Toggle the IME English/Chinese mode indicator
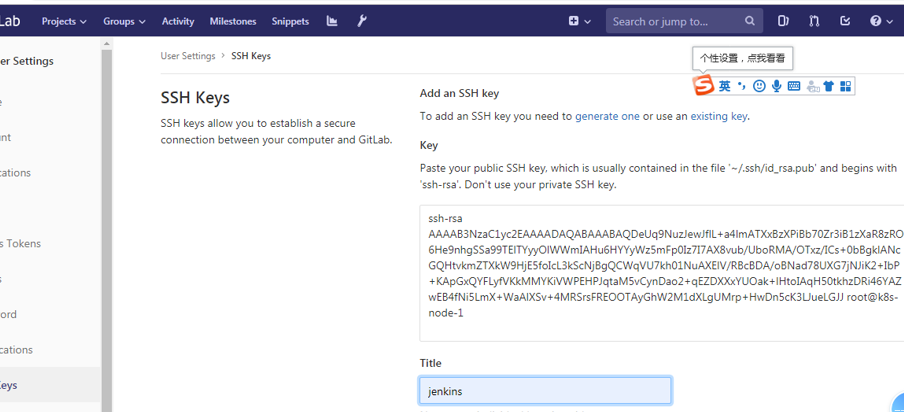 (725, 87)
